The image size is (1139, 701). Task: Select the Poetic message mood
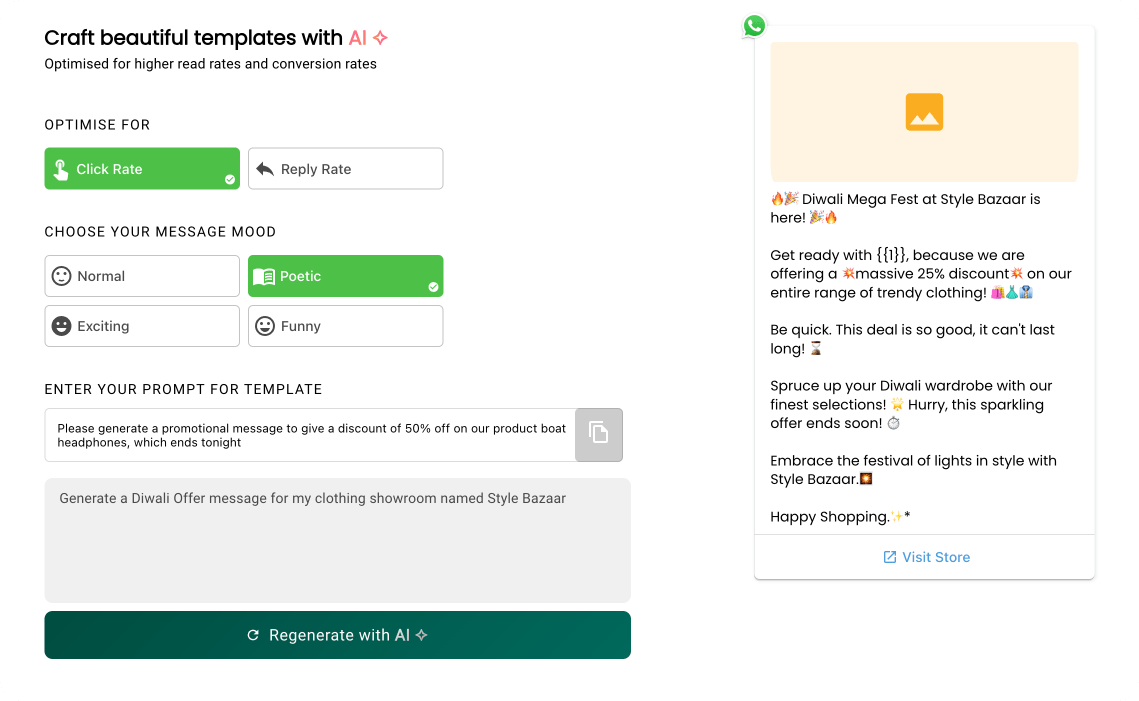pos(345,276)
